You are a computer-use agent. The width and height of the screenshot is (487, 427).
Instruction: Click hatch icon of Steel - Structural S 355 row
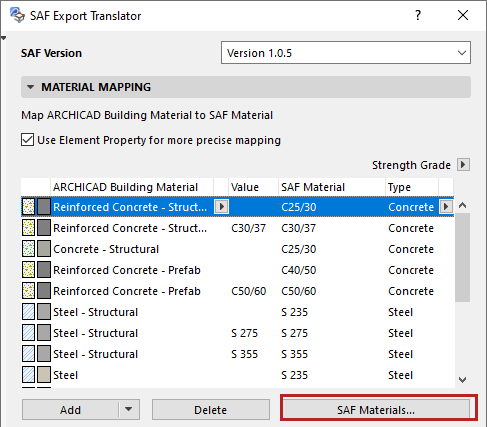(x=28, y=354)
